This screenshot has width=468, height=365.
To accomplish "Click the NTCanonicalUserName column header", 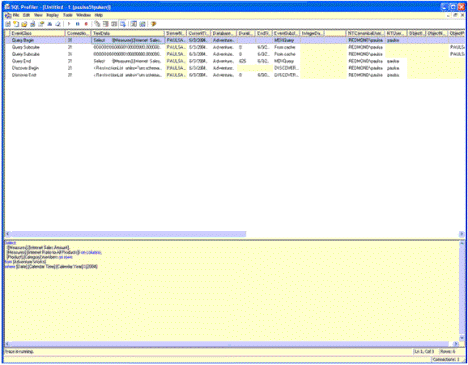I will (x=366, y=33).
